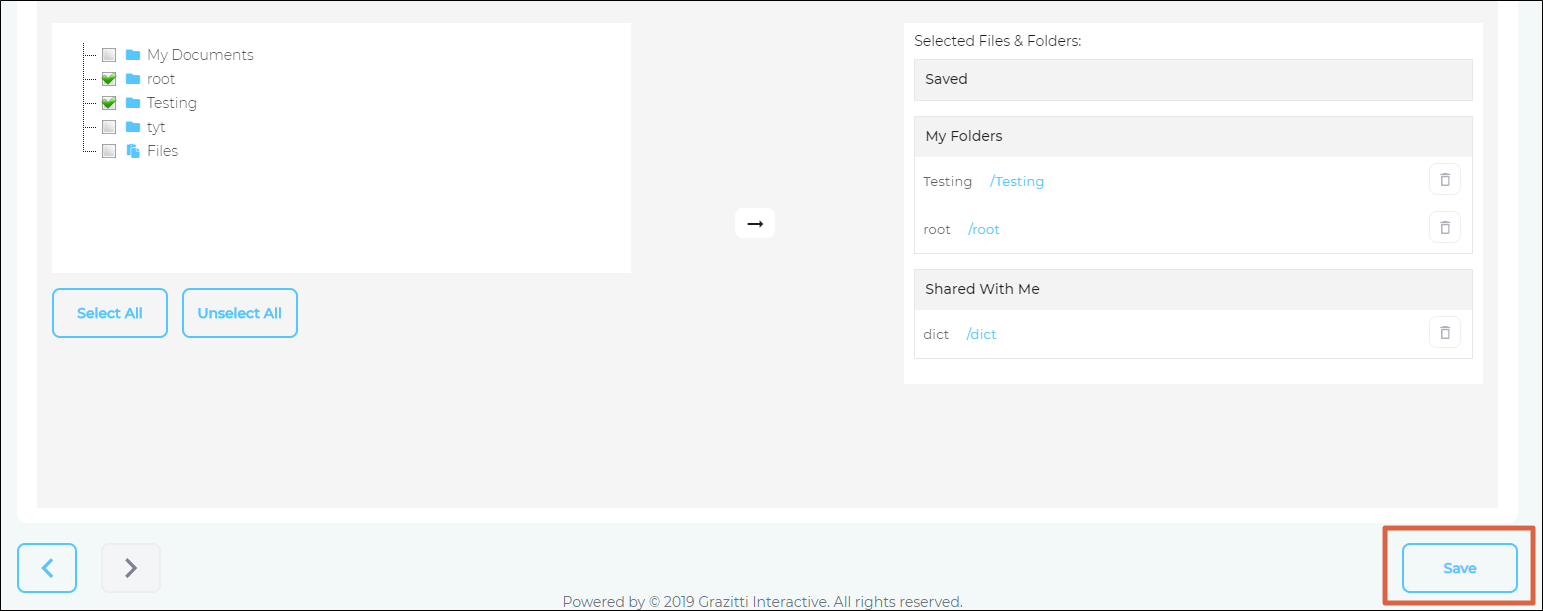Check the My Documents checkbox

pyautogui.click(x=109, y=55)
